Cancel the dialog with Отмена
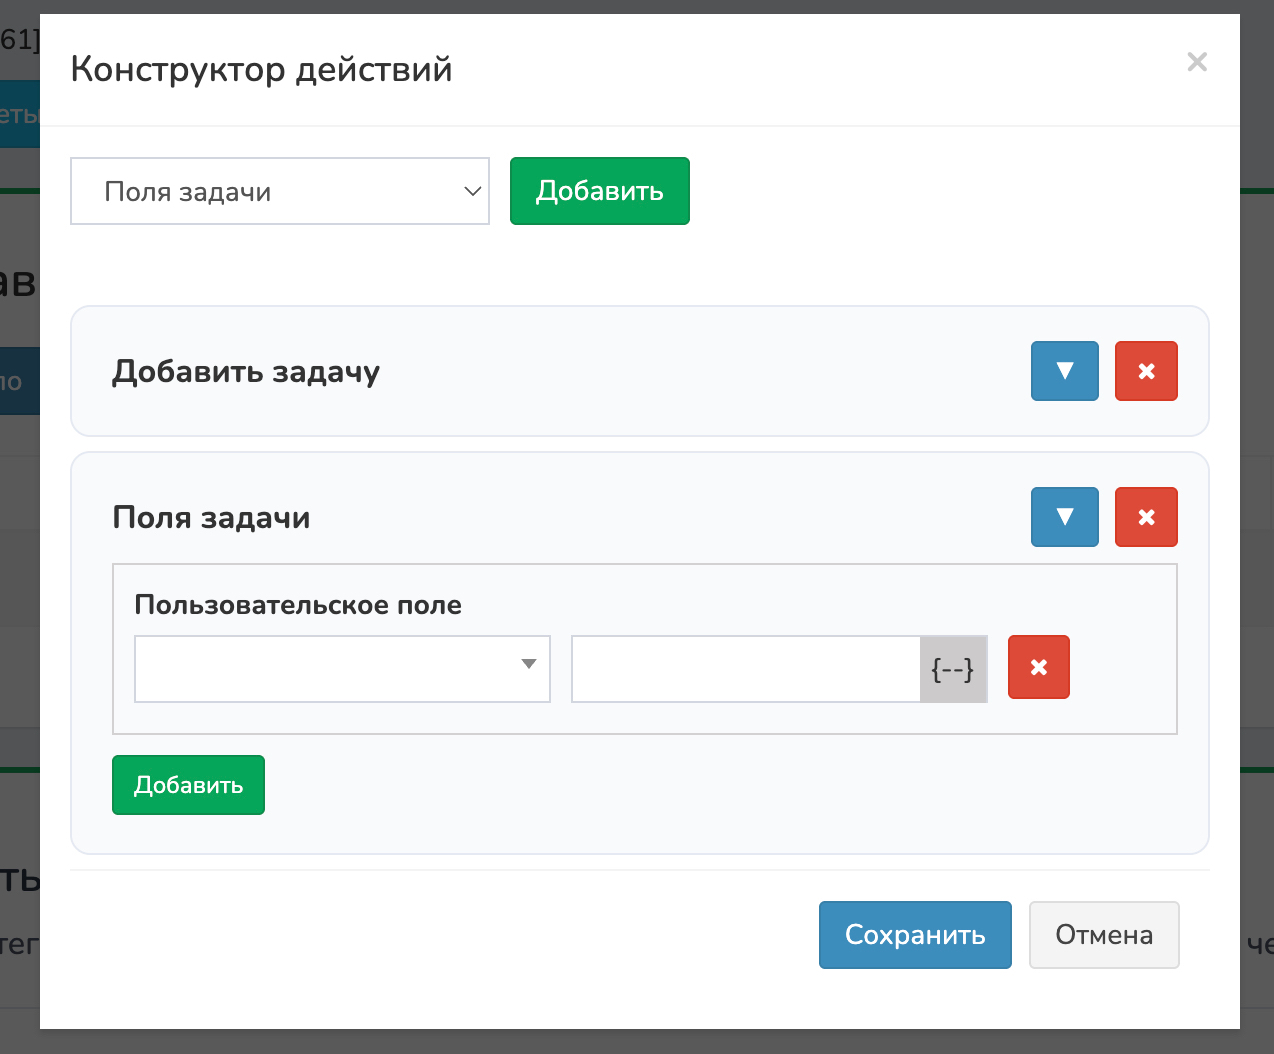Screen dimensions: 1274x1054 (x=1103, y=935)
